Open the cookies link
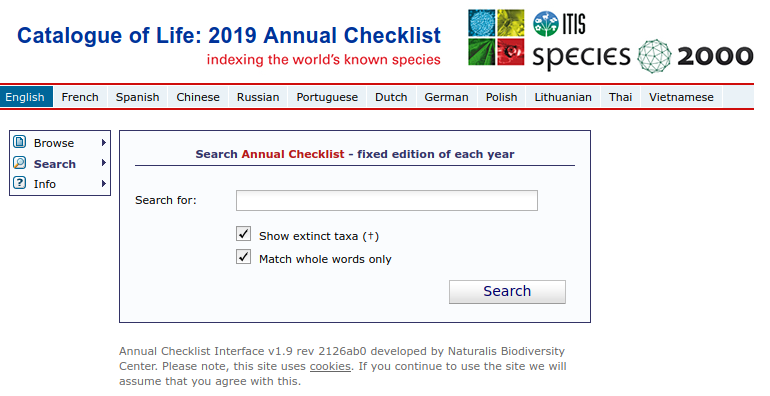Viewport: 770px width, 396px height. click(330, 366)
